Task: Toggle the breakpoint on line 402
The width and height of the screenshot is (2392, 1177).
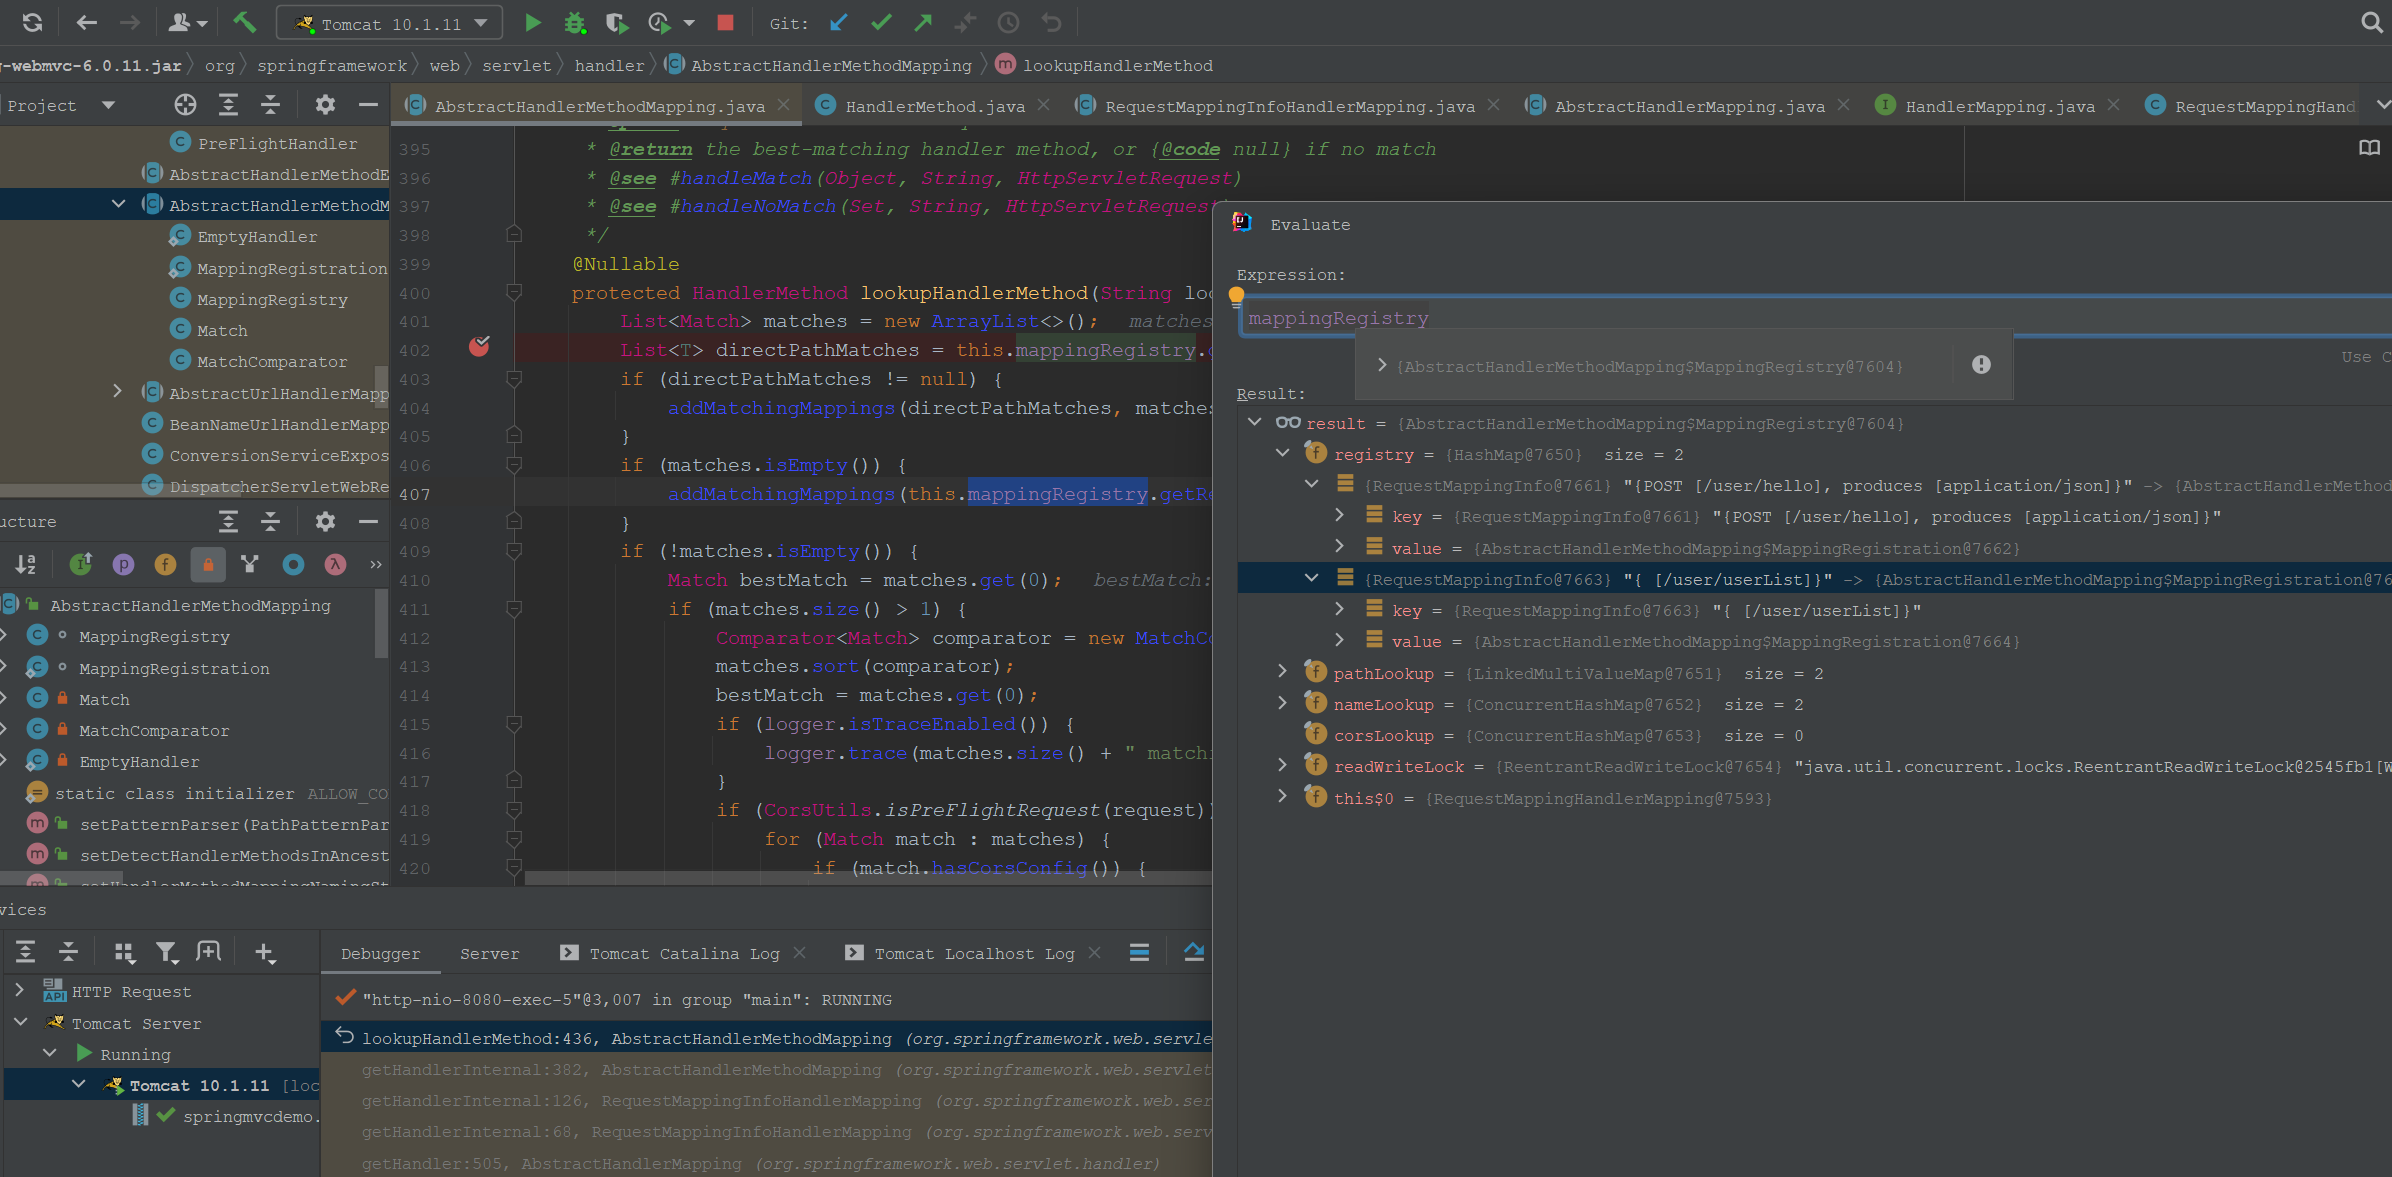Action: click(479, 347)
